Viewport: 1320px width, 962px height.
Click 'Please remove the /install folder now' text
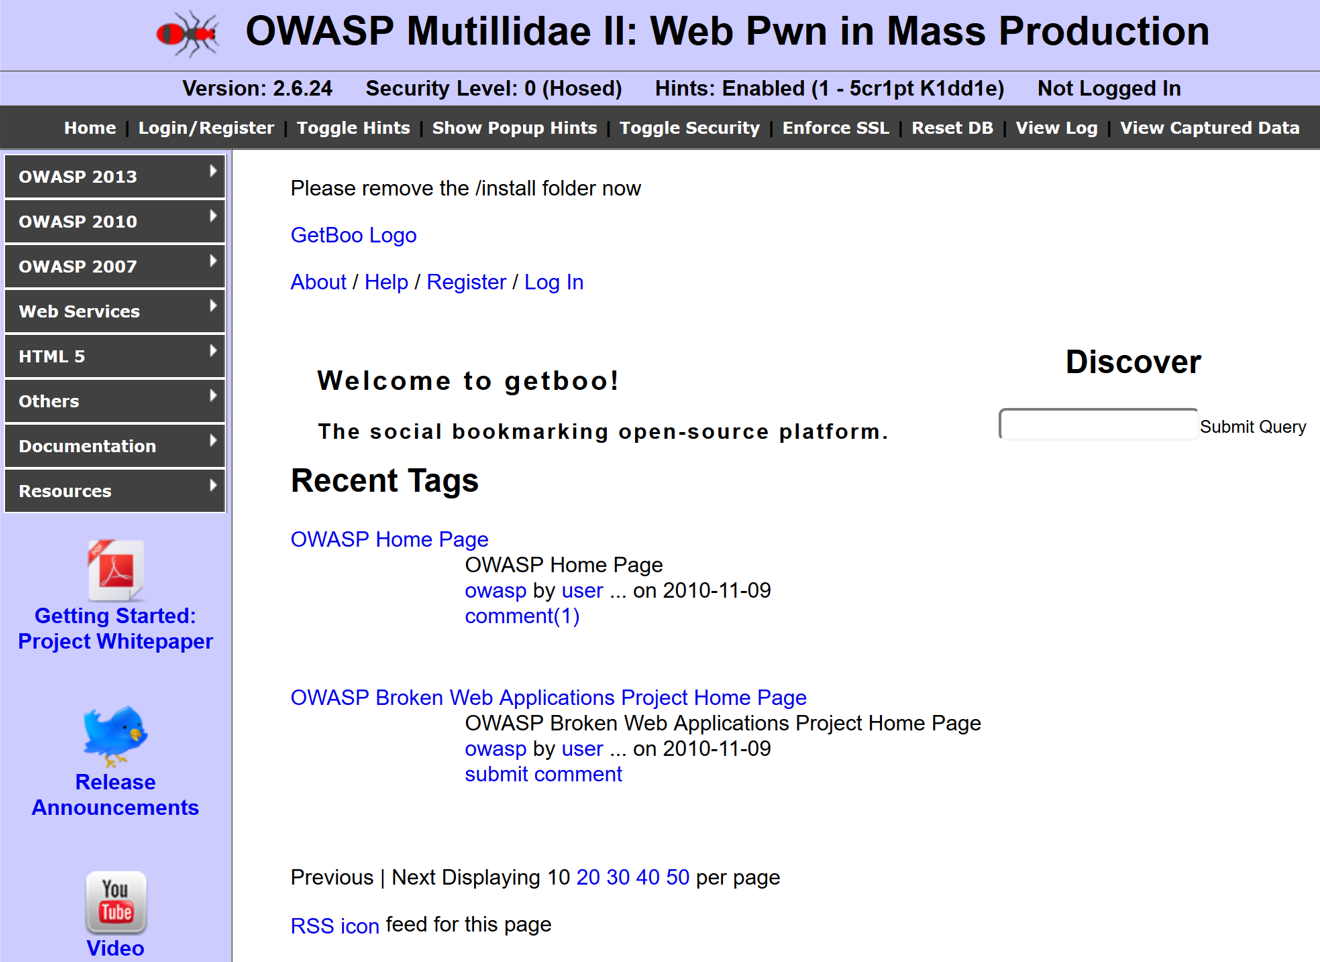(466, 188)
